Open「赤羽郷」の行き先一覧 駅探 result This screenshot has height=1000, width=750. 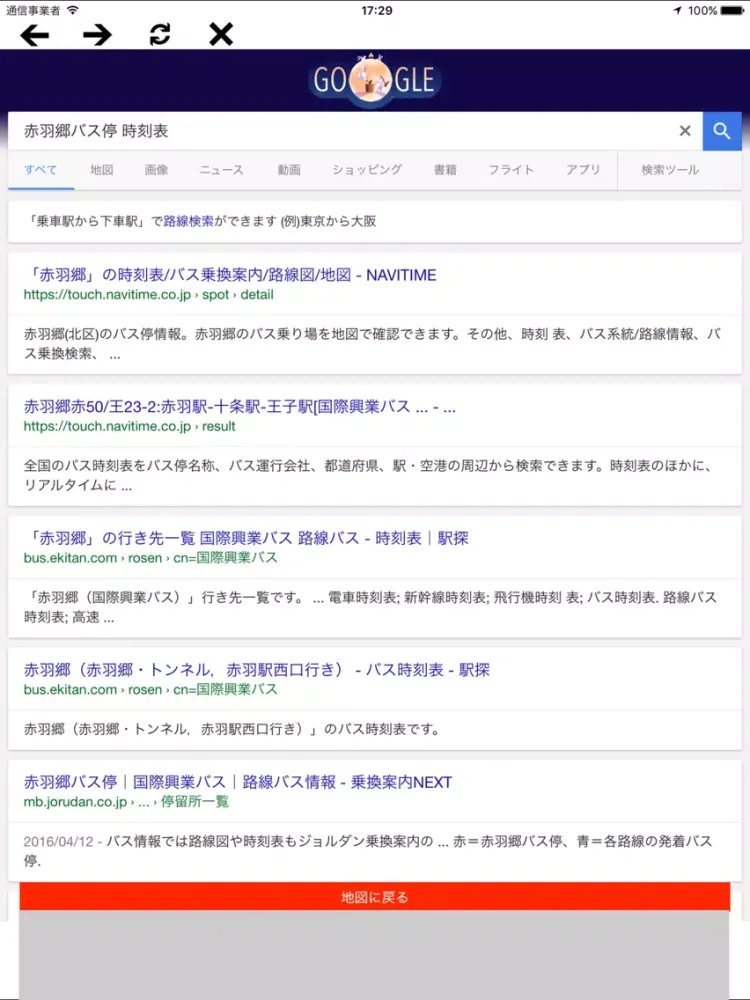pos(246,539)
